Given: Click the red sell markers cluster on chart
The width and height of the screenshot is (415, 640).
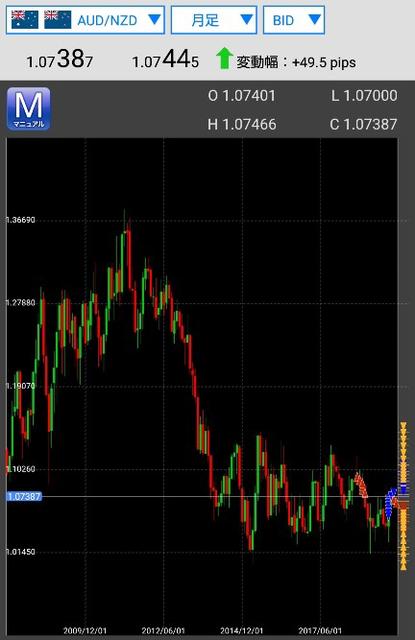Looking at the screenshot, I should [361, 484].
